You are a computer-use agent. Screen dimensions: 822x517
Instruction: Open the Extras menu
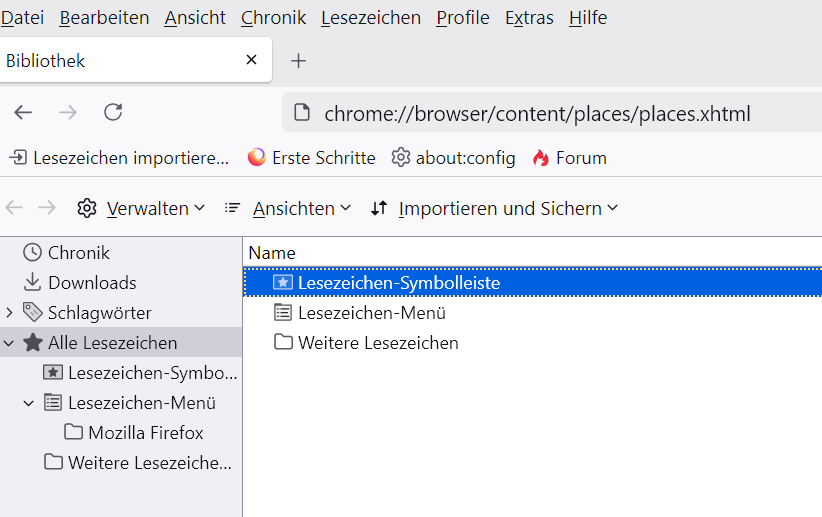(529, 18)
